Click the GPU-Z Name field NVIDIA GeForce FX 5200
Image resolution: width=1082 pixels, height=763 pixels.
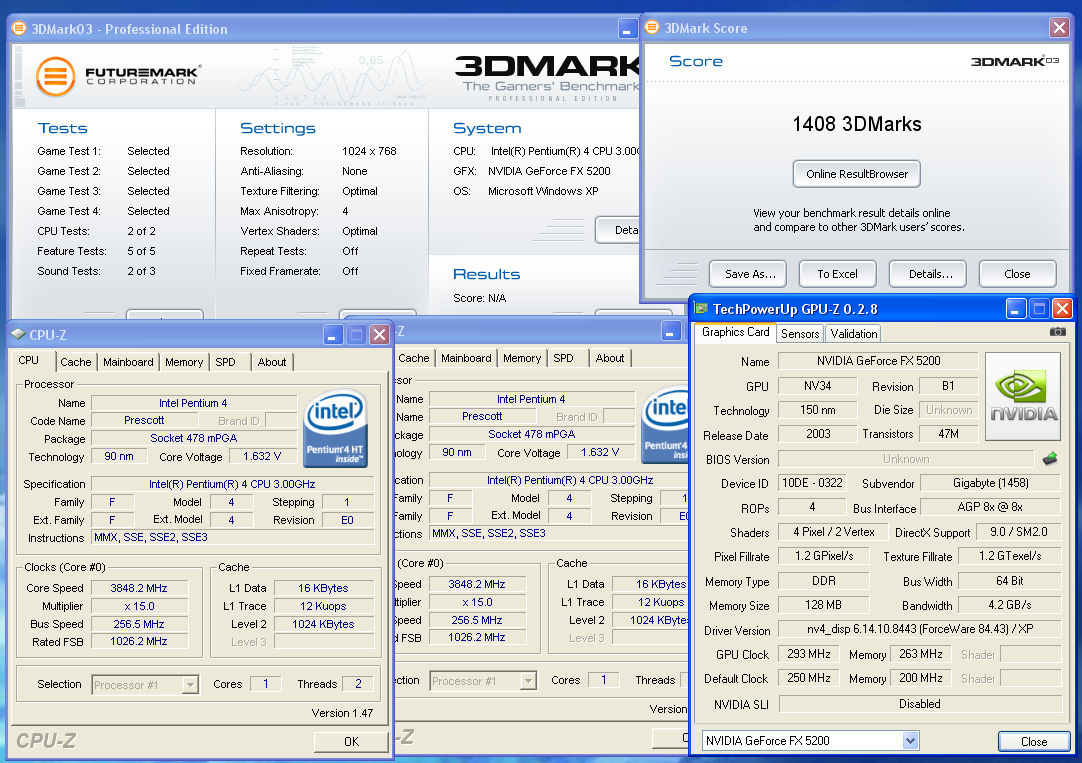(878, 361)
